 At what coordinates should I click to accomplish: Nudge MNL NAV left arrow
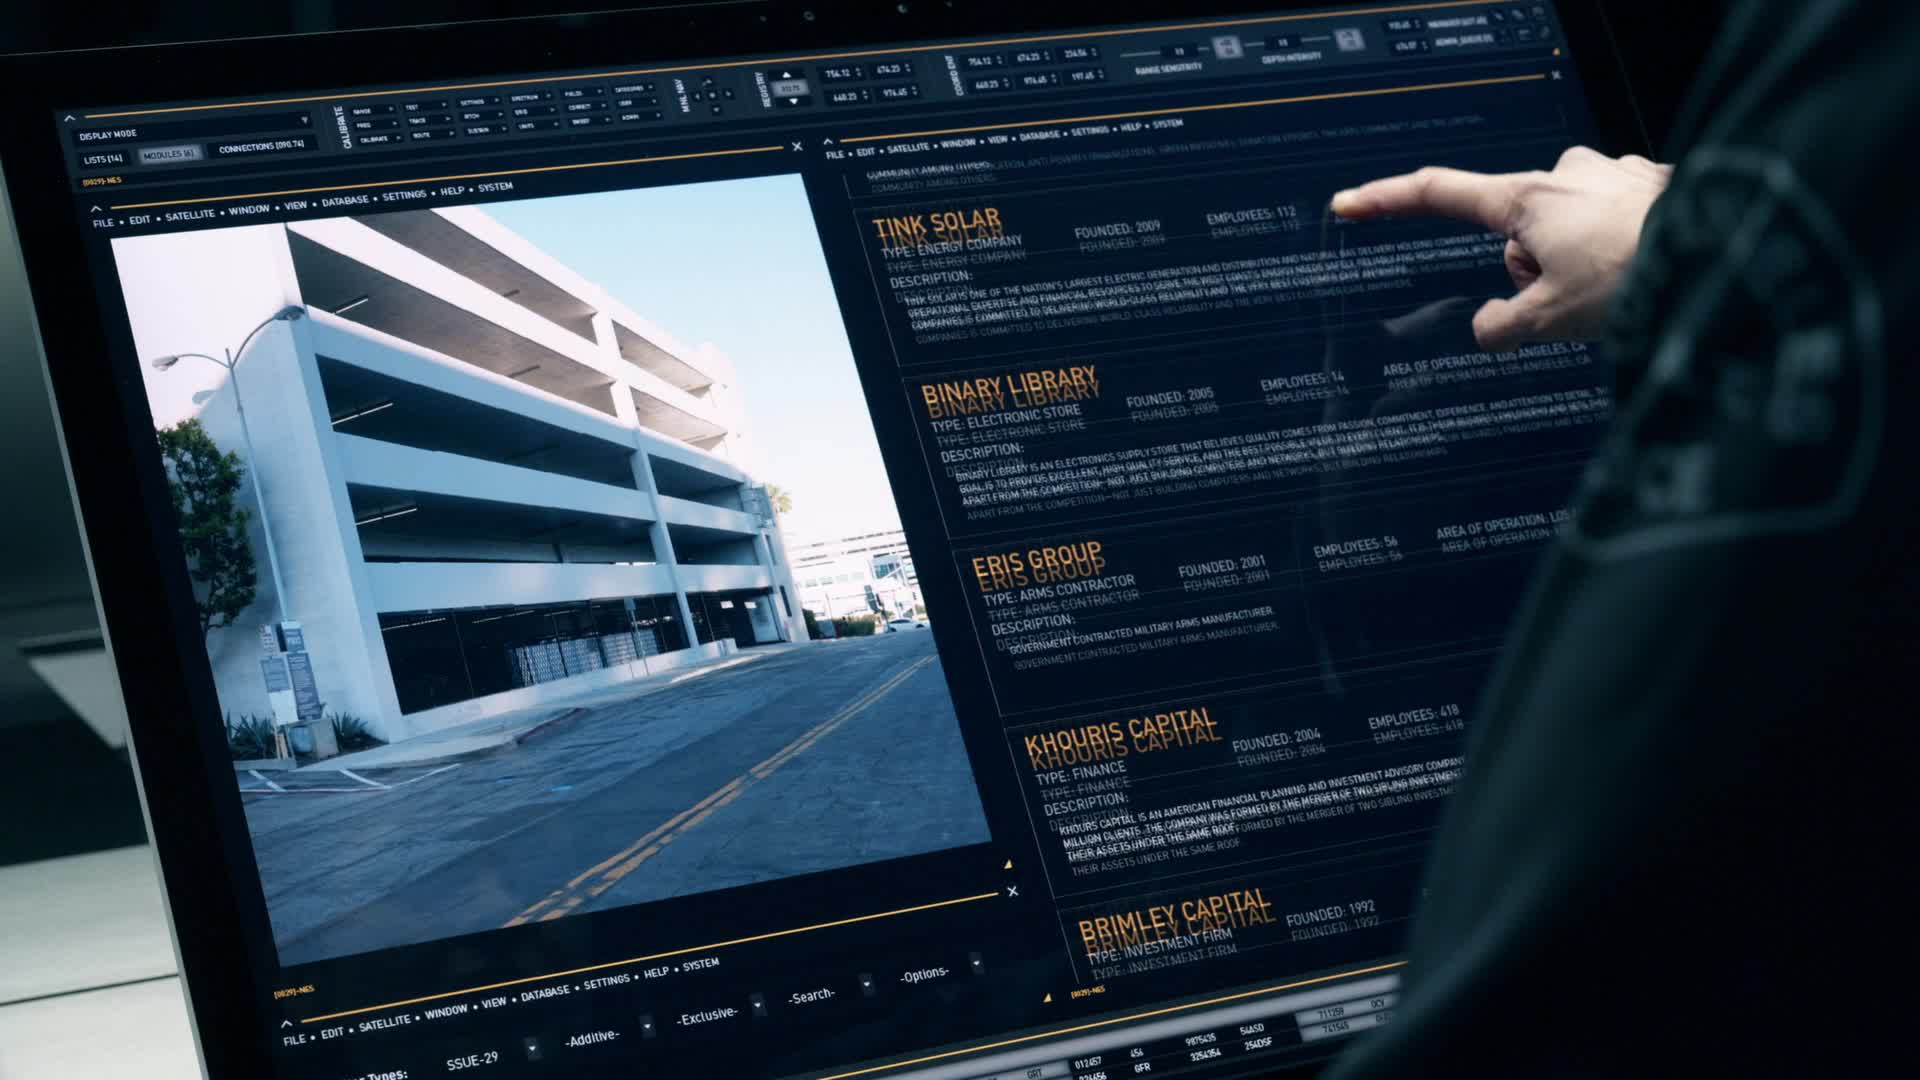click(697, 97)
